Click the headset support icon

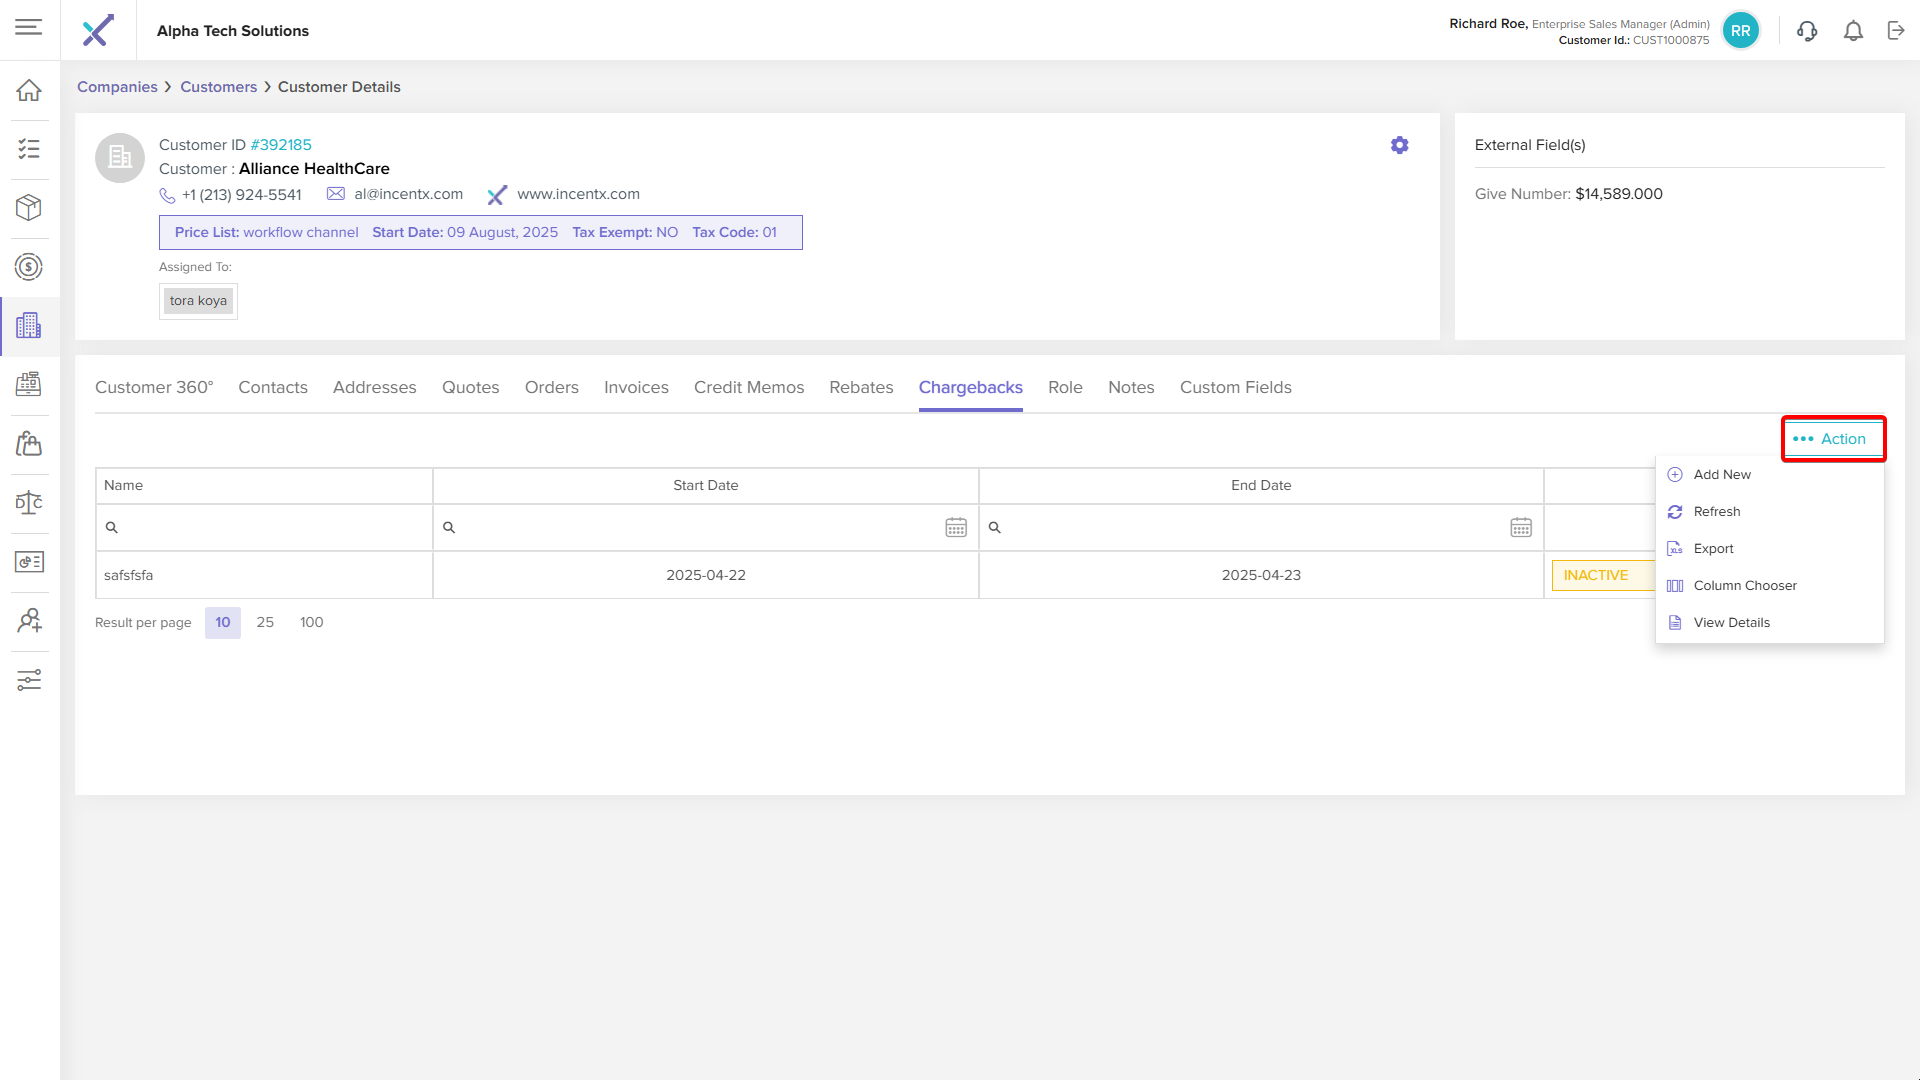(1806, 31)
